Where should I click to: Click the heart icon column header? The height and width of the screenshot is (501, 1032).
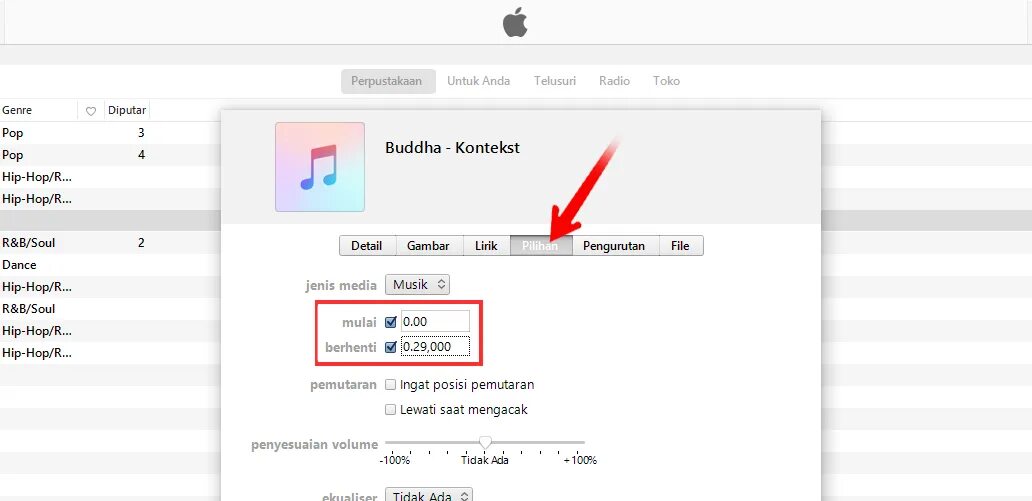91,111
